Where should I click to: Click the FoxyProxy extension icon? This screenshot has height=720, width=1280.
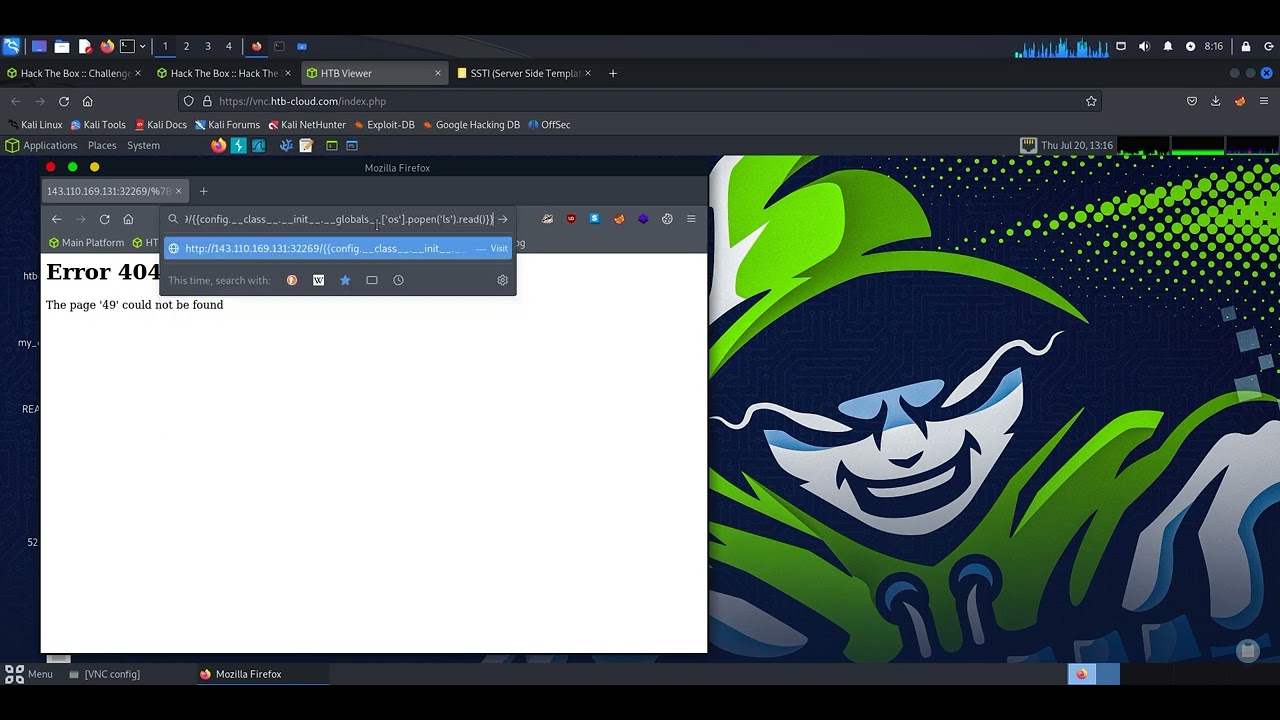pyautogui.click(x=619, y=219)
